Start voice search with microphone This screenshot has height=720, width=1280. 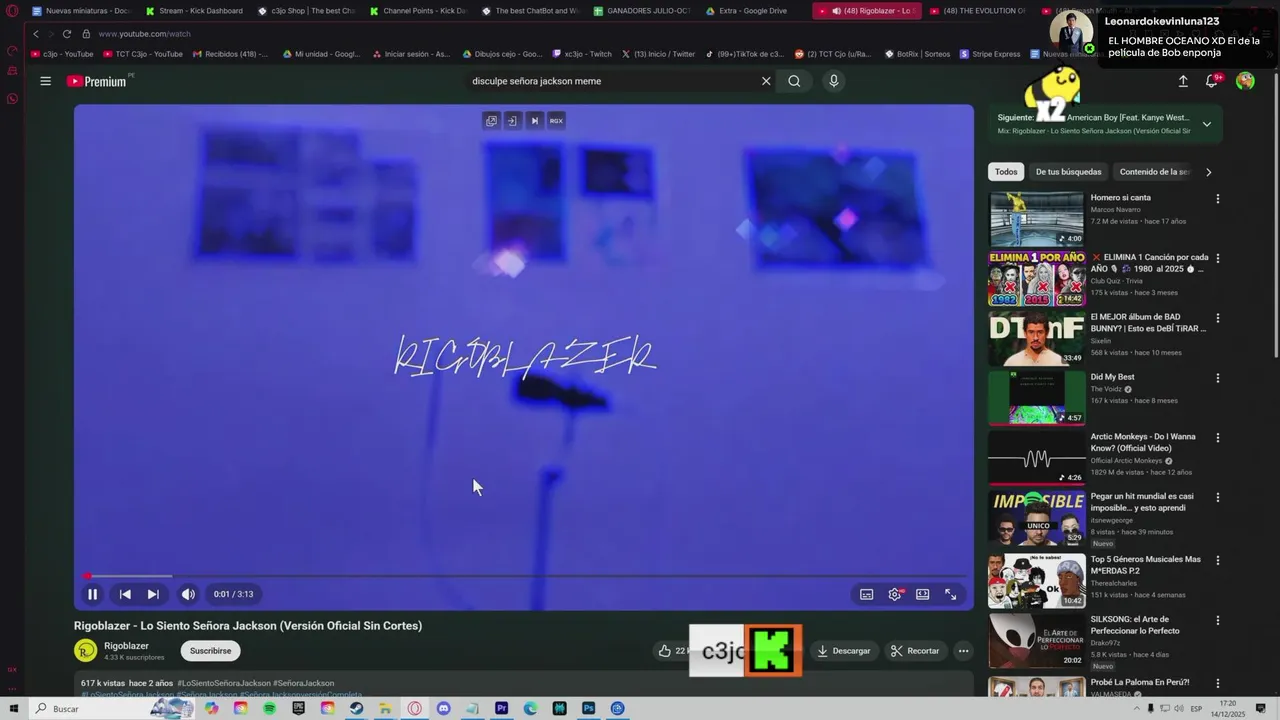coord(833,81)
